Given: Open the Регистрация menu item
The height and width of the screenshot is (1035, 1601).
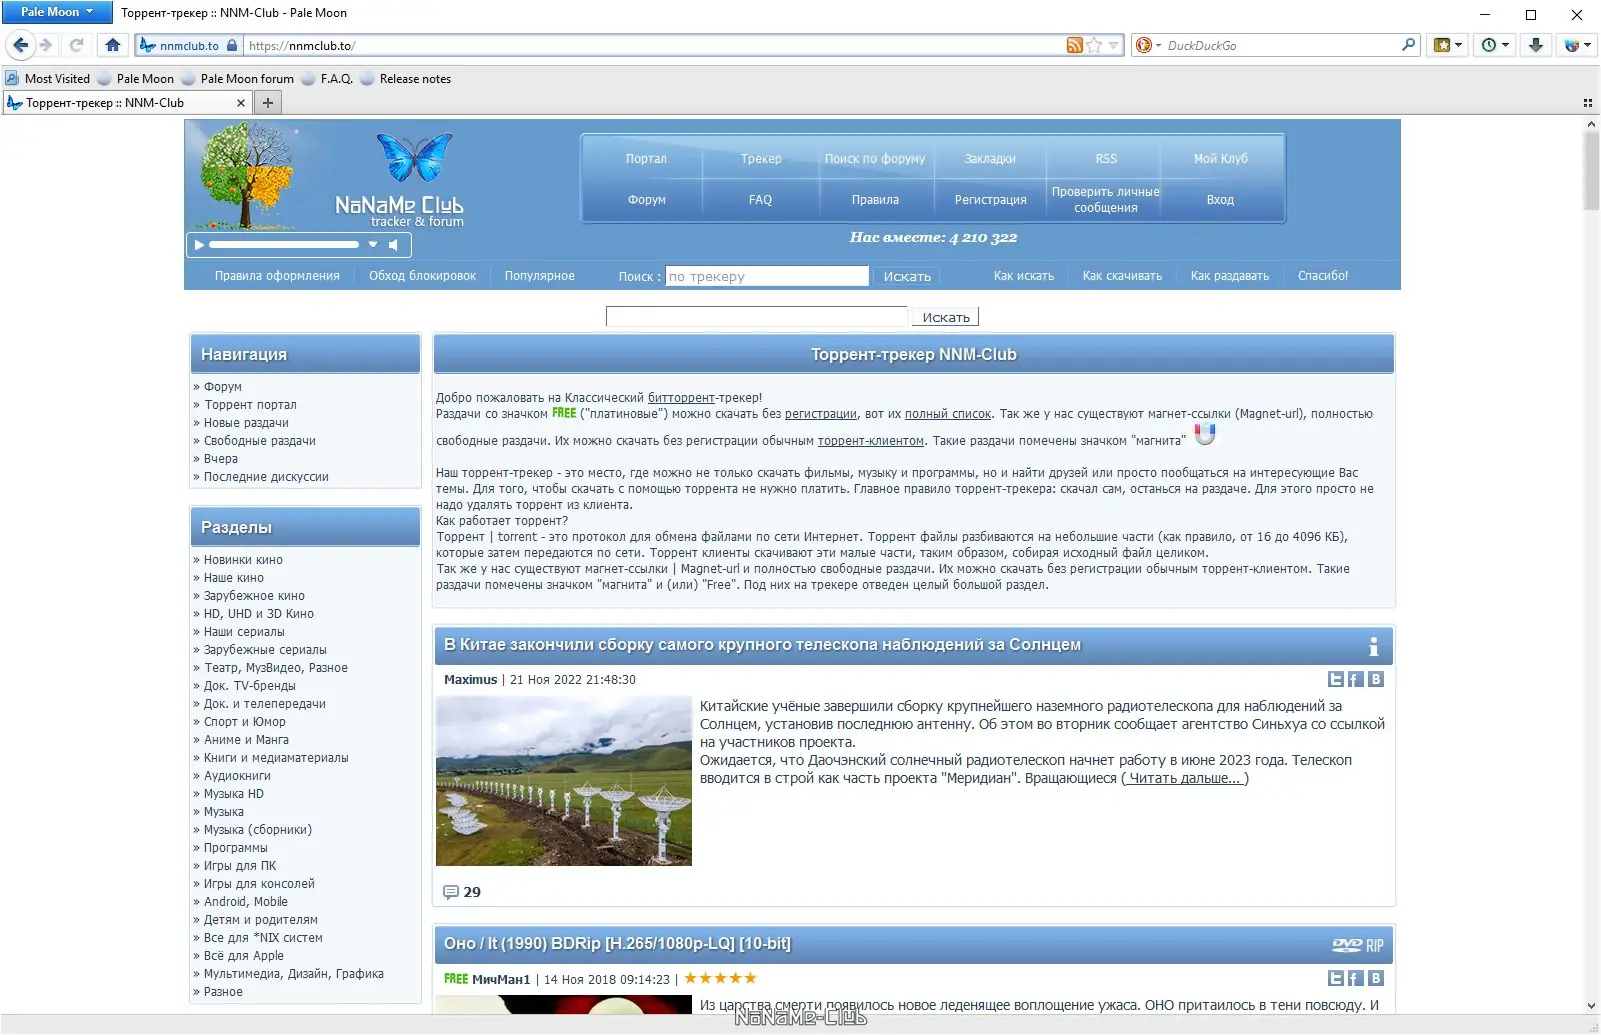Looking at the screenshot, I should coord(990,200).
